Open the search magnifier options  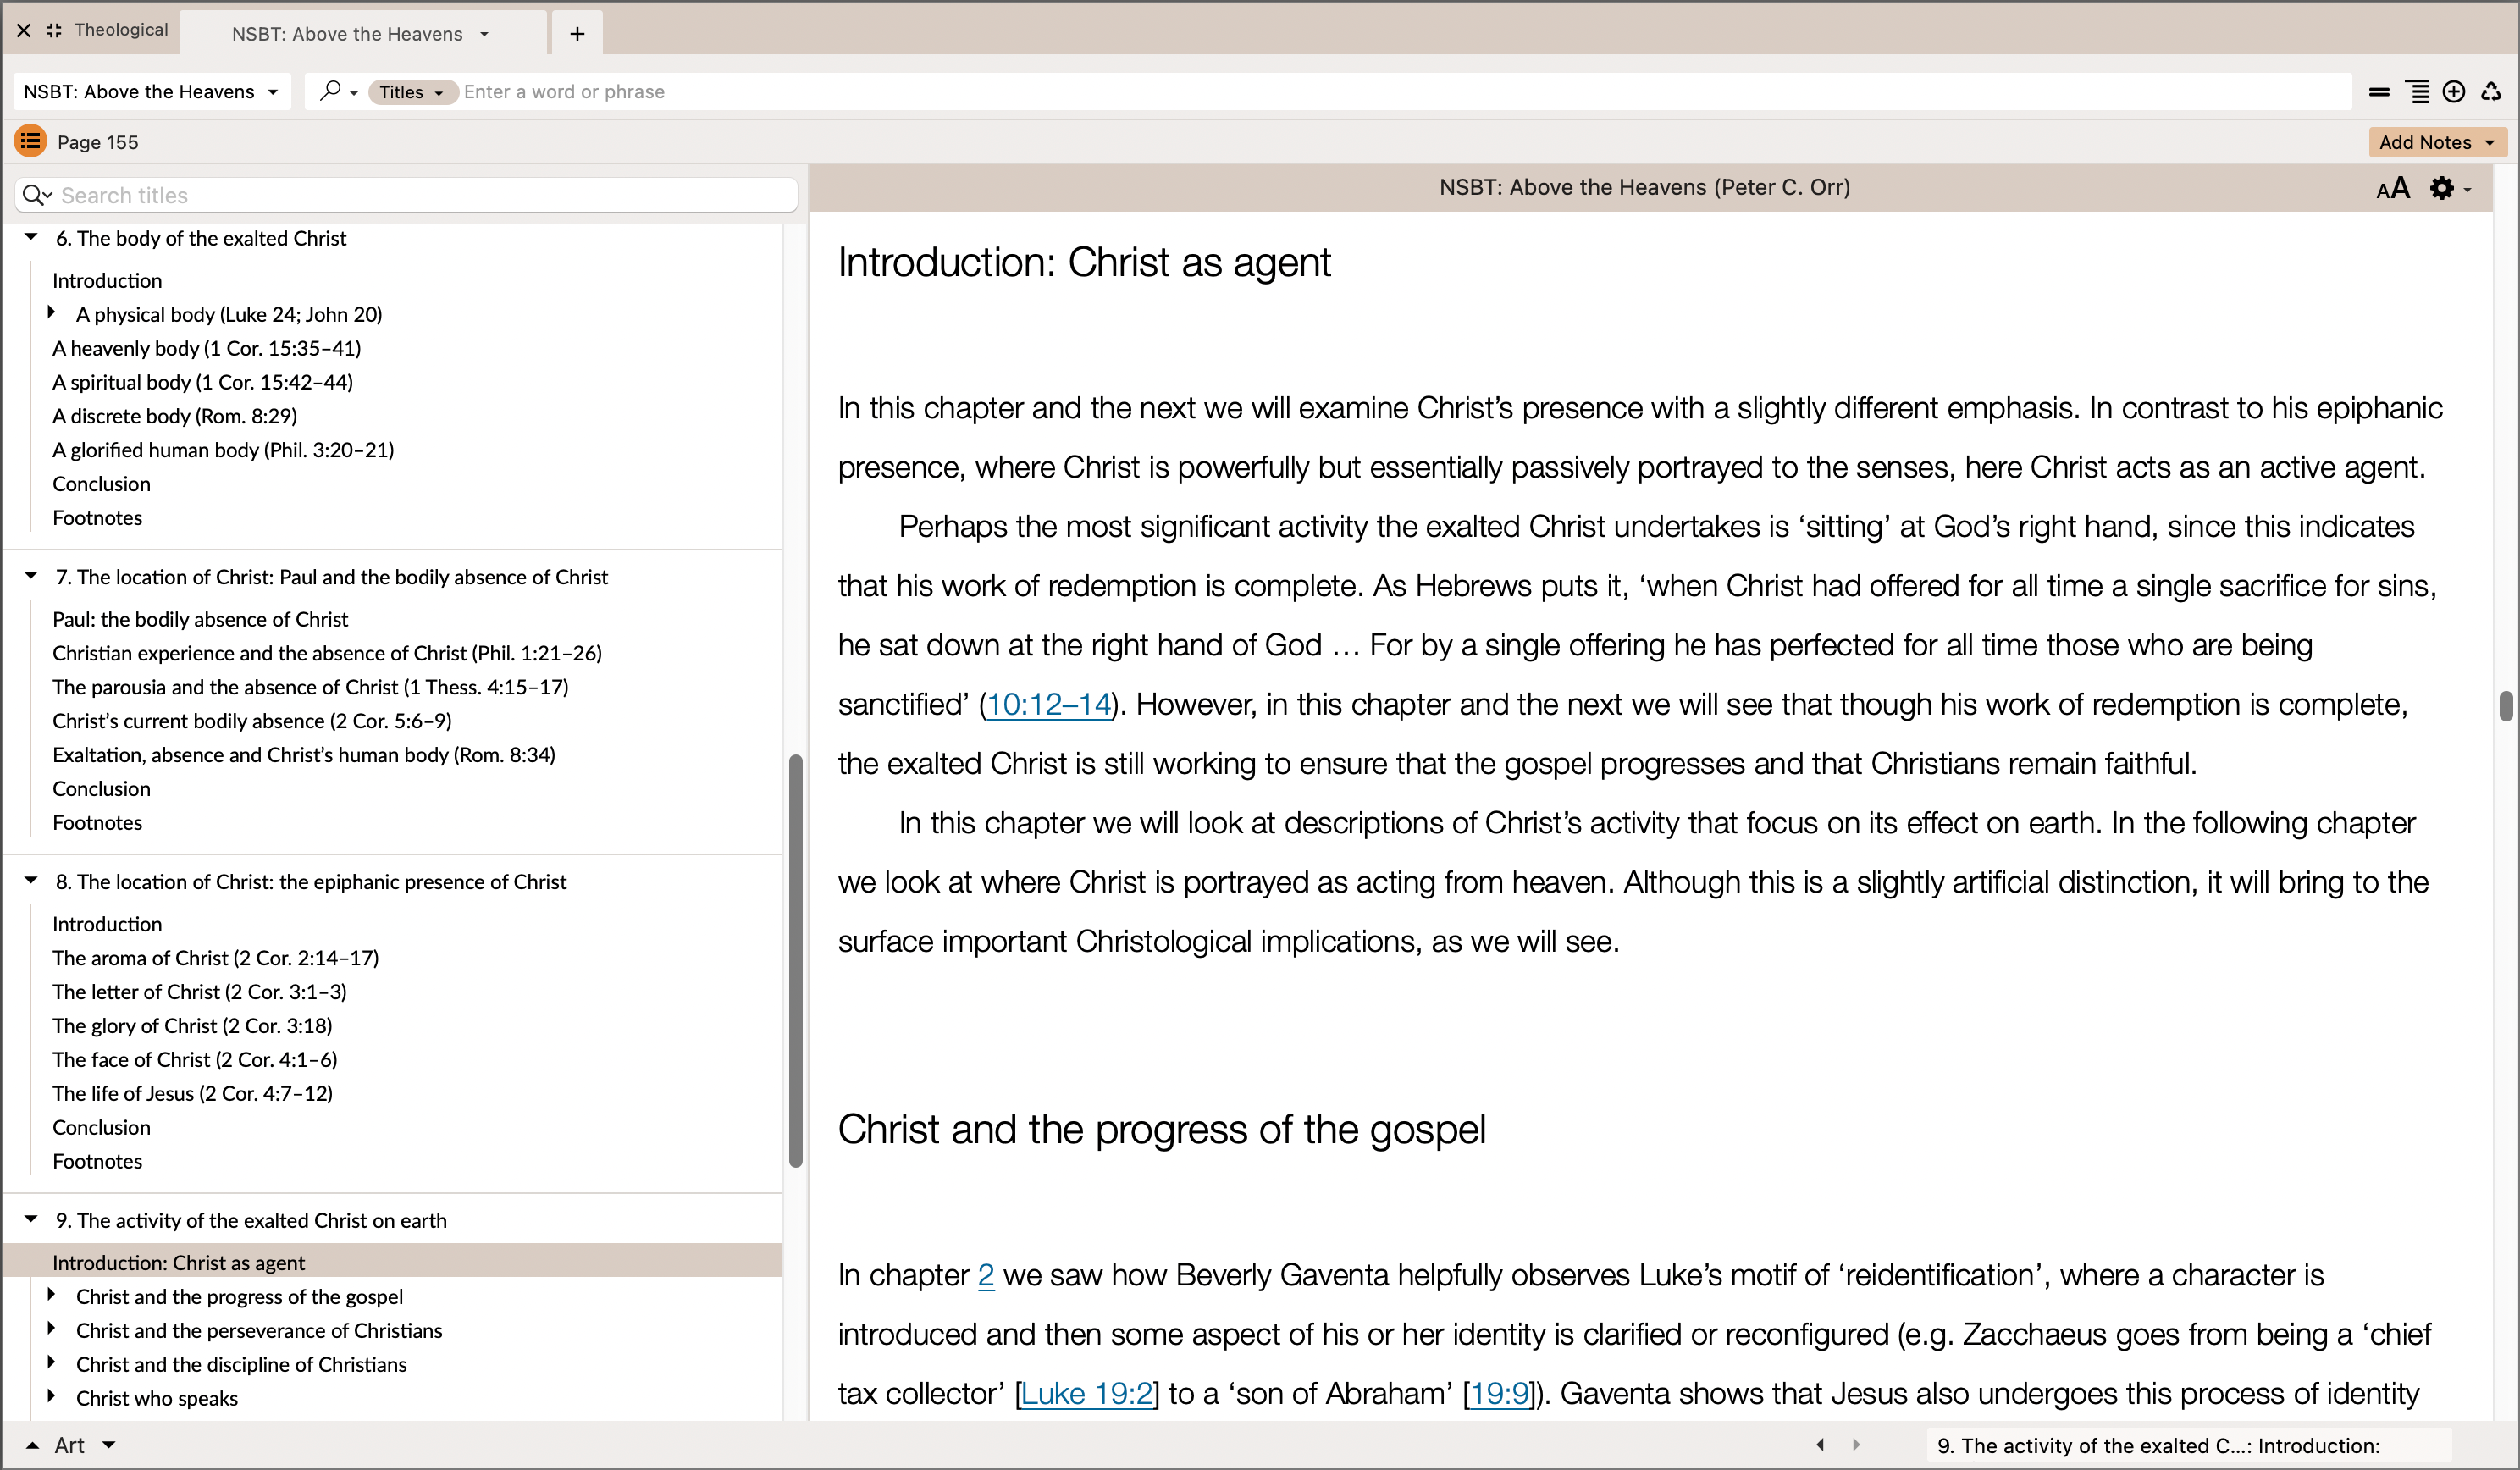[338, 91]
